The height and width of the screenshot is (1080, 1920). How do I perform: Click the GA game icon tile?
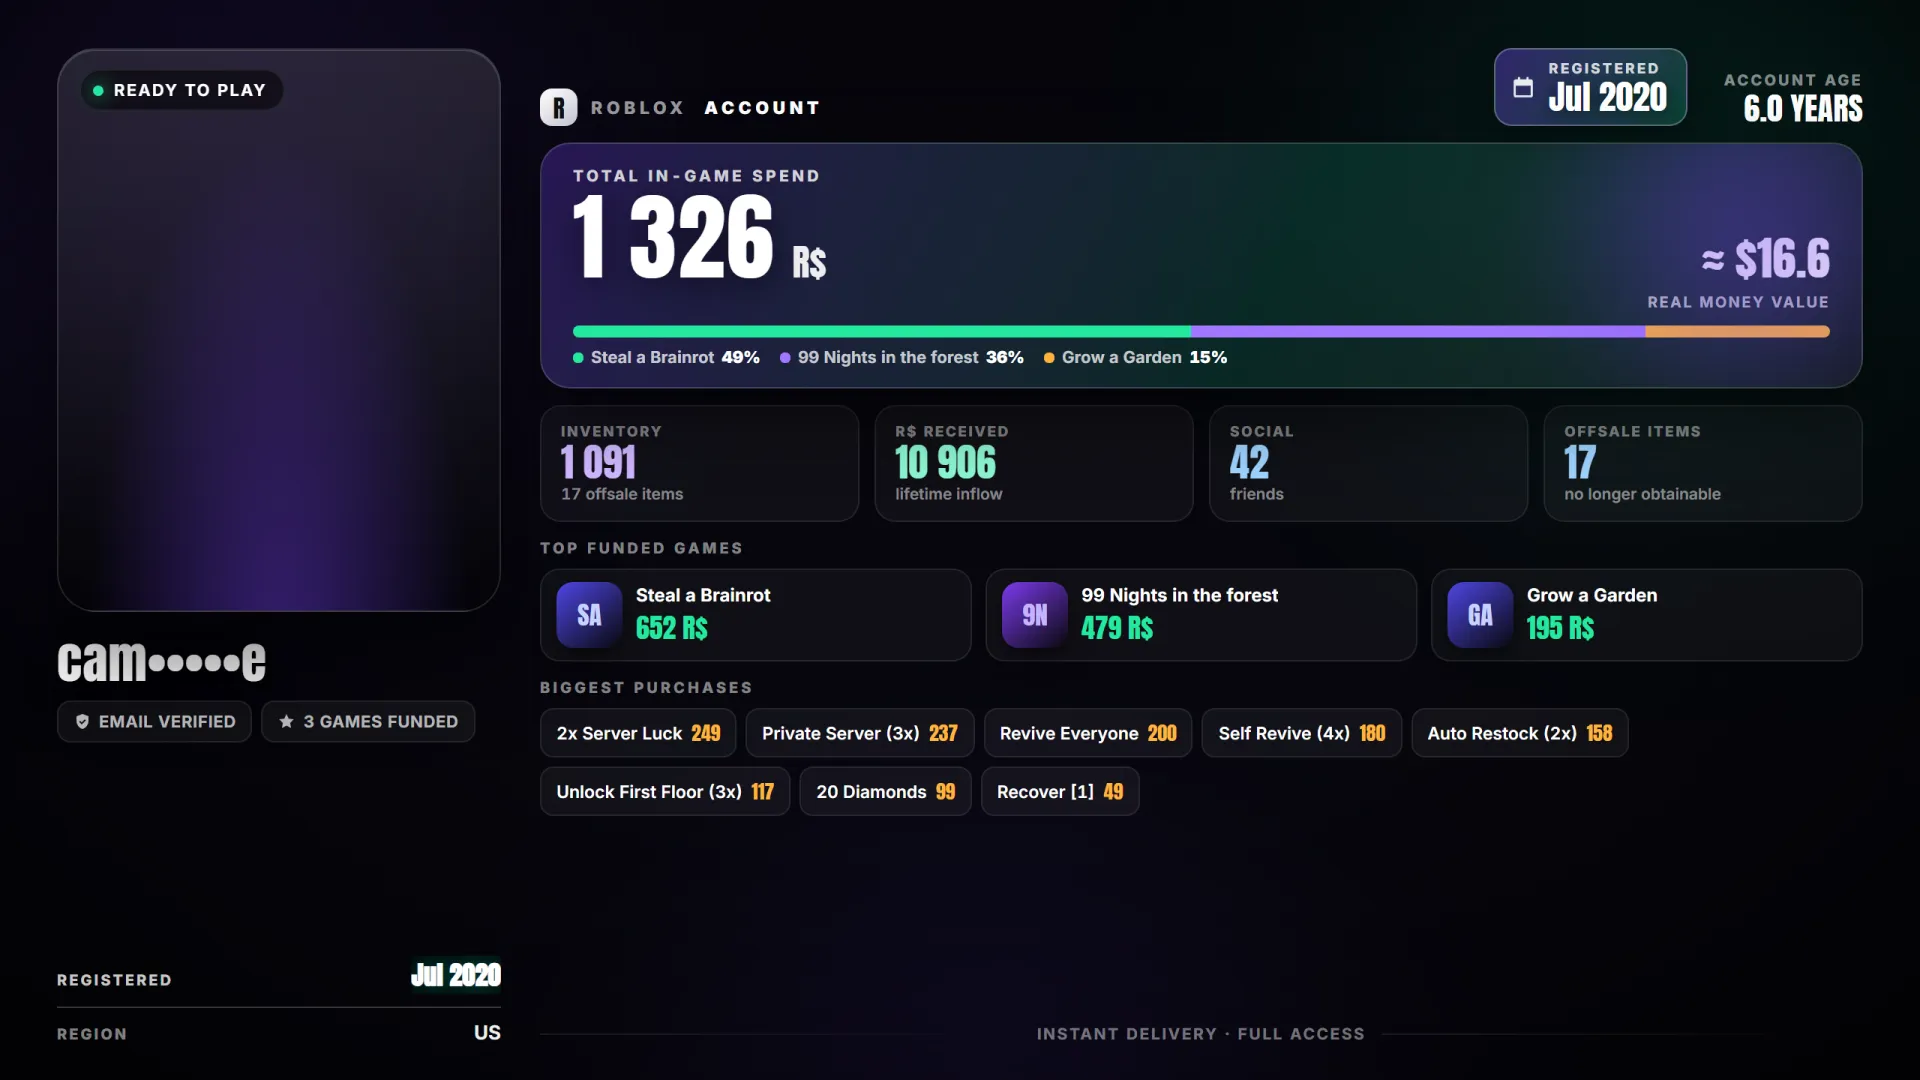click(x=1480, y=615)
